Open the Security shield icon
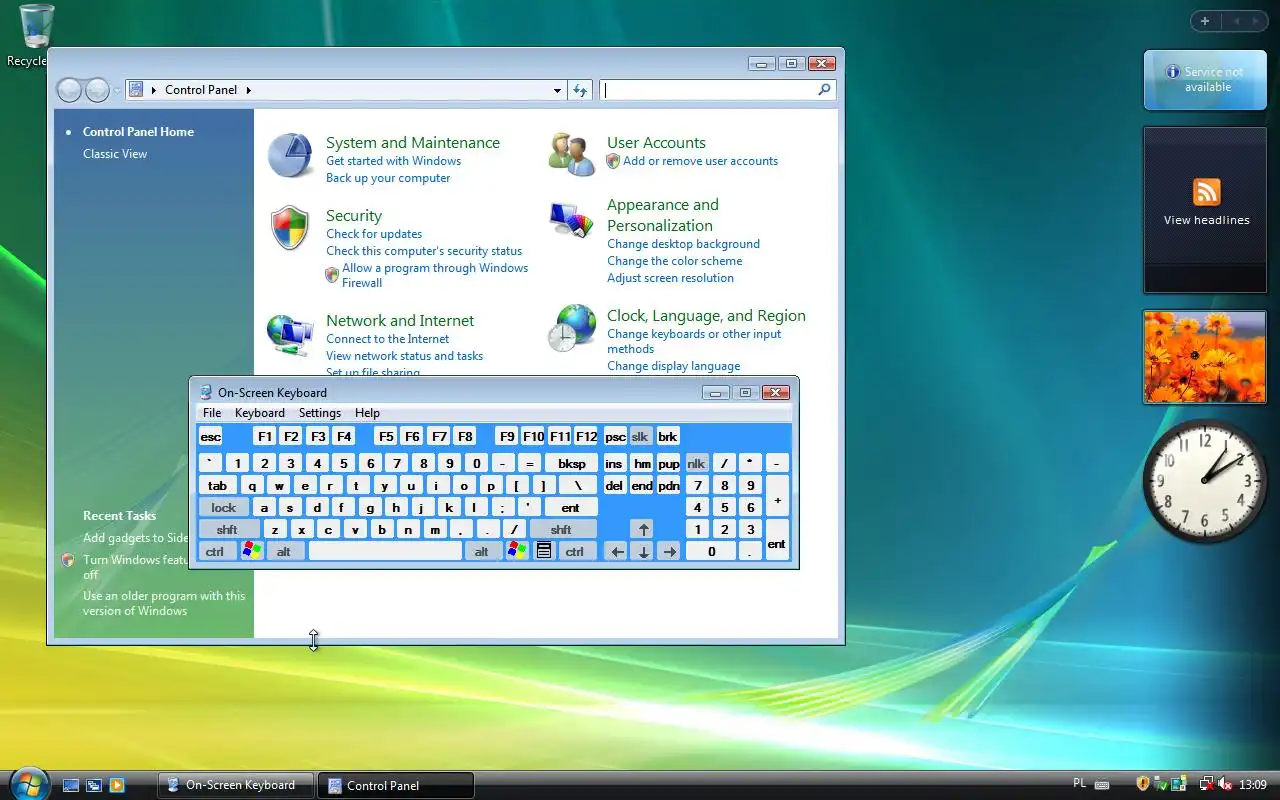Screen dimensions: 1280x800 tap(290, 228)
